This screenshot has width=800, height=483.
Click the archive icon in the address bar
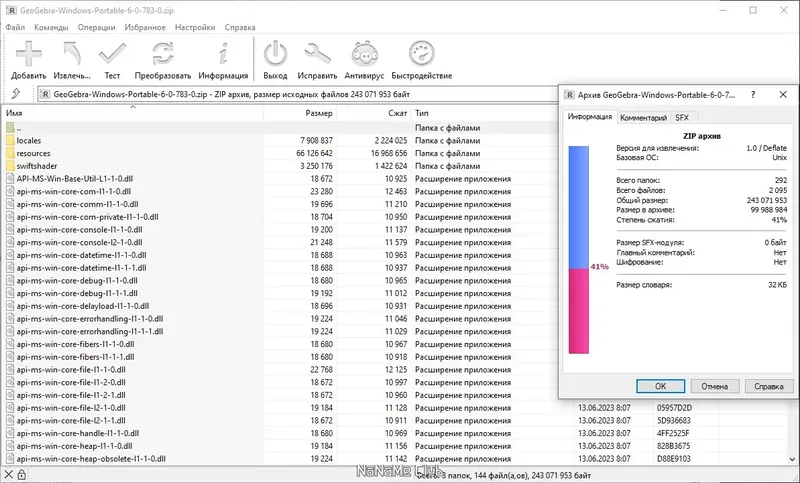[x=45, y=94]
